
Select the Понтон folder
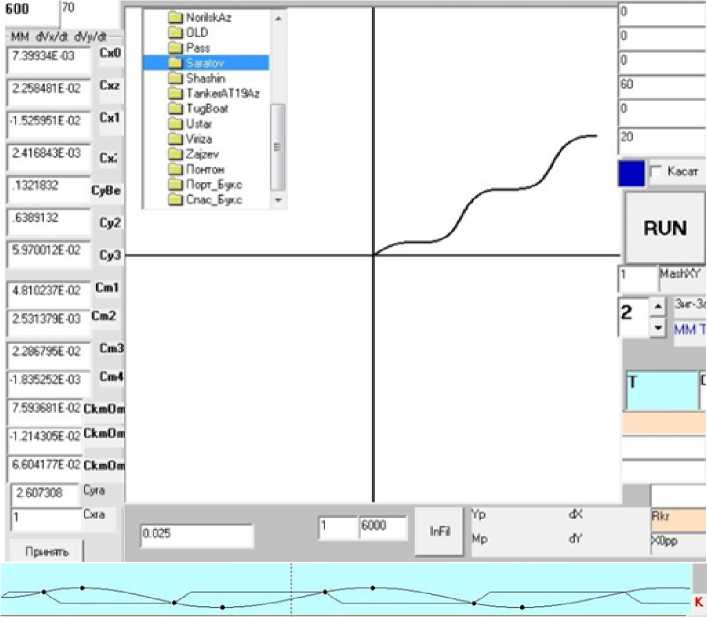(x=197, y=170)
